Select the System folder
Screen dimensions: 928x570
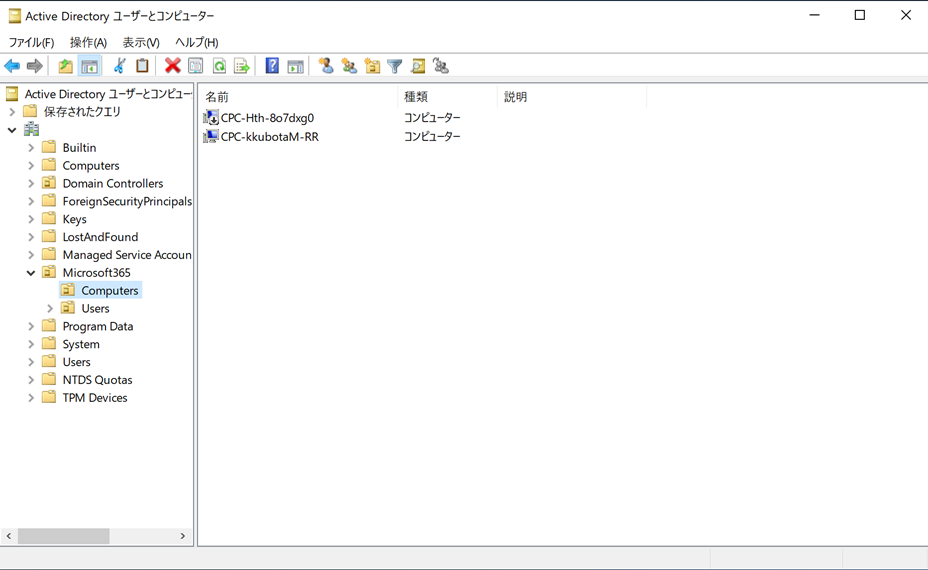(x=81, y=344)
